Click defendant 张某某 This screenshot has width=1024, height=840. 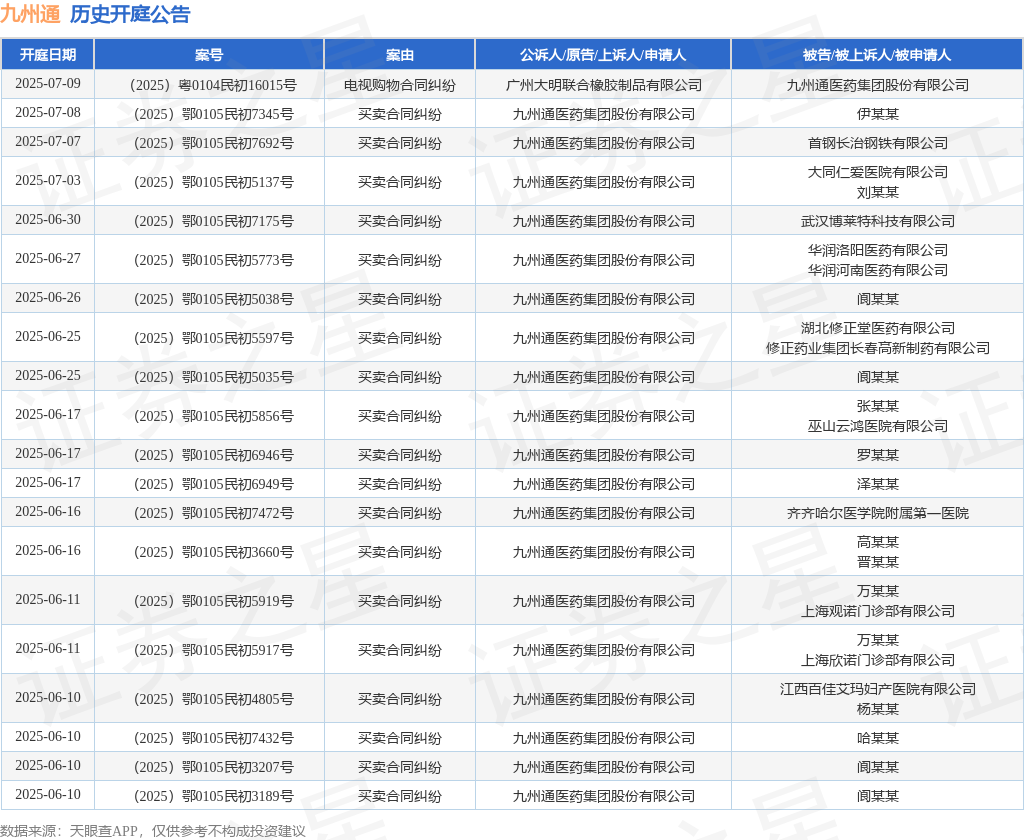click(x=878, y=406)
